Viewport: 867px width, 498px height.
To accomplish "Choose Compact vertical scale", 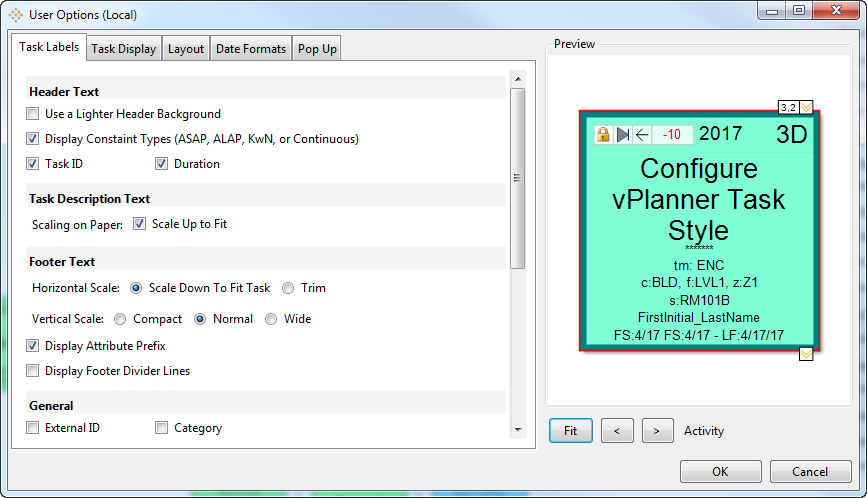I will 120,319.
